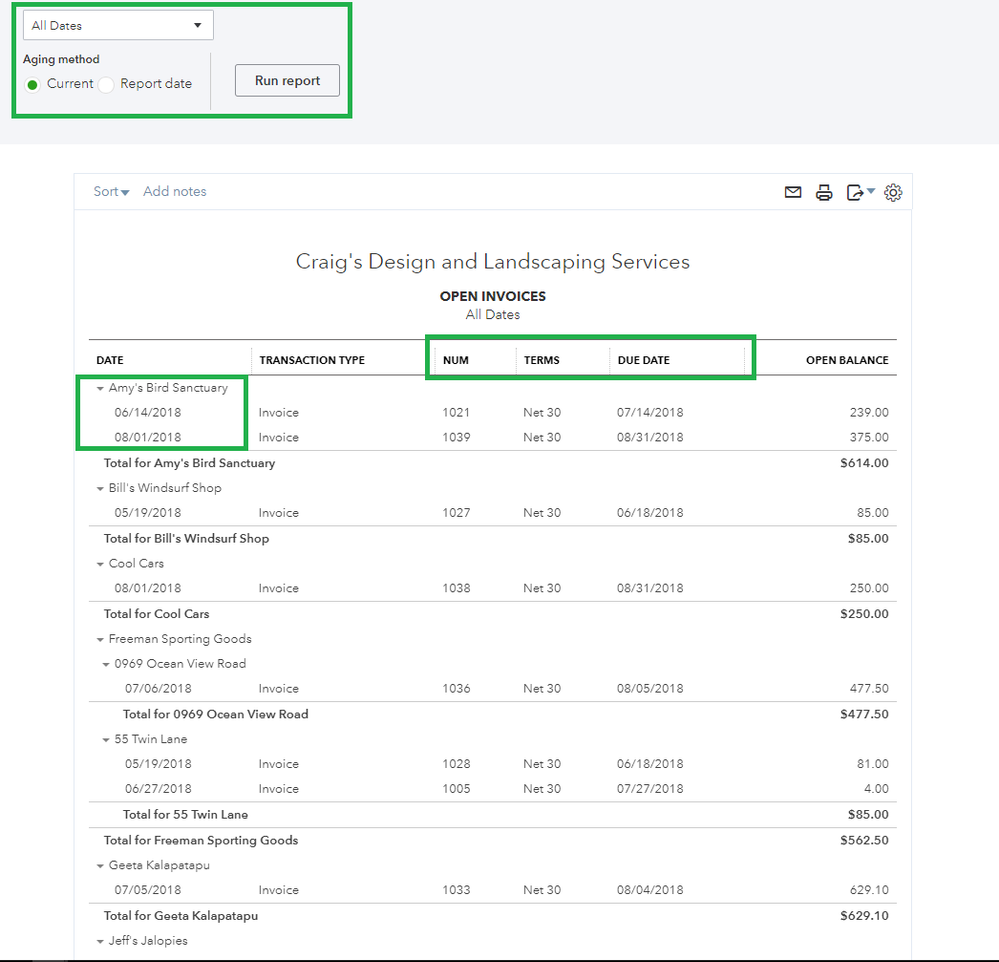Click the Add notes link
The width and height of the screenshot is (999, 962).
(x=174, y=191)
